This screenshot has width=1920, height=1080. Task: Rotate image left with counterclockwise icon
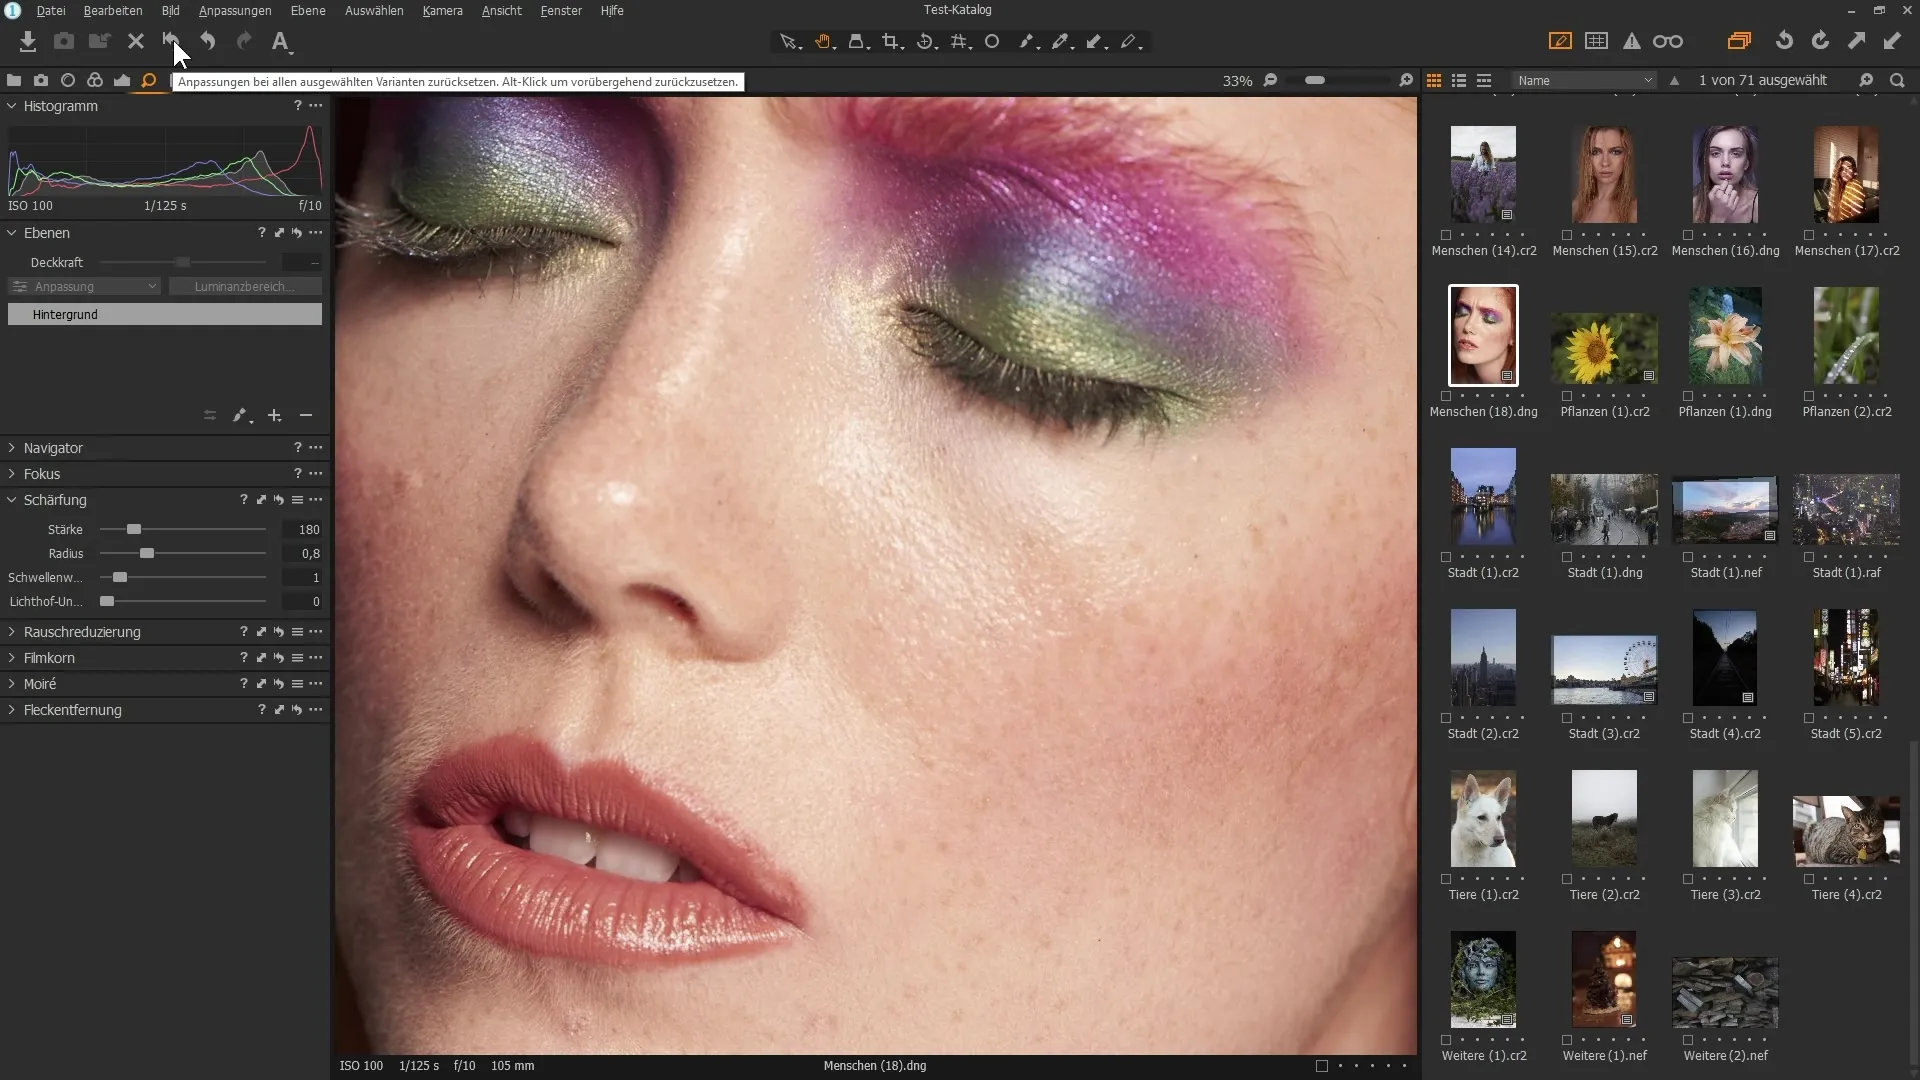coord(1784,41)
